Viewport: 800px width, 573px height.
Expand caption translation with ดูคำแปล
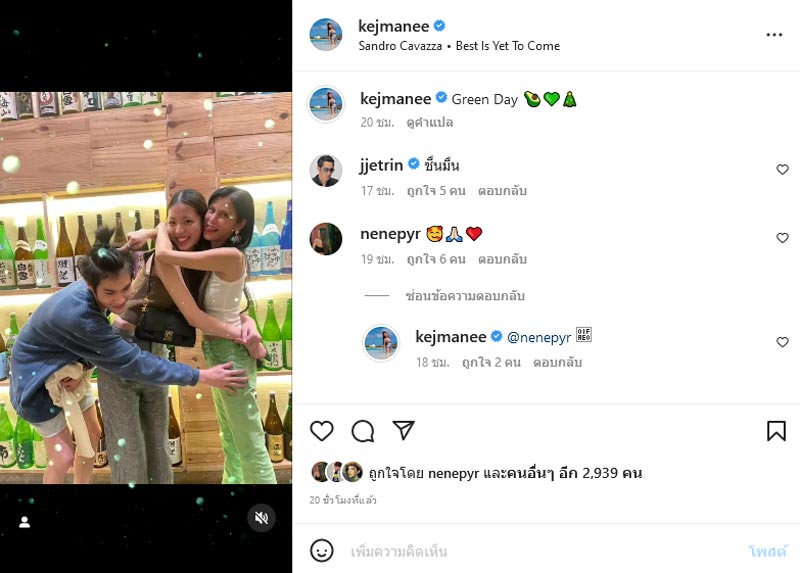click(430, 122)
